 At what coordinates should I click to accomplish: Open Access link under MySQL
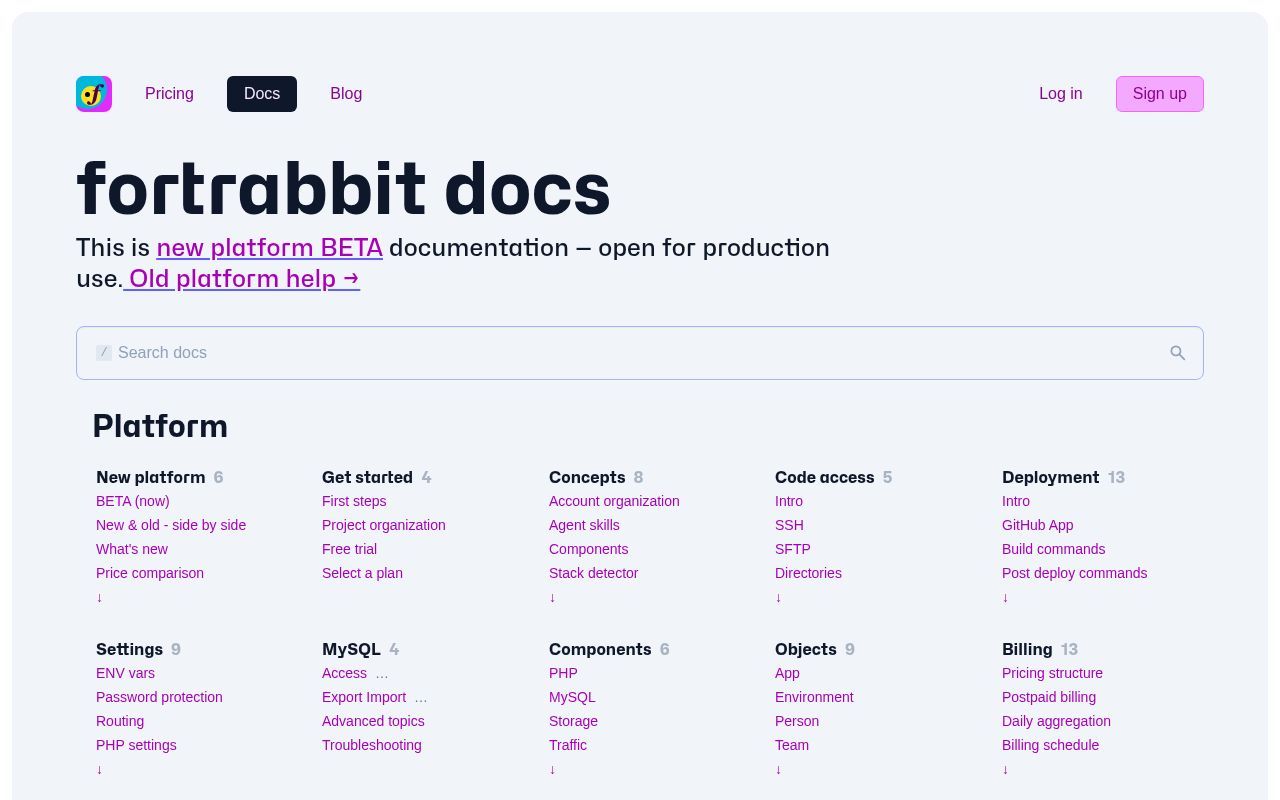344,673
